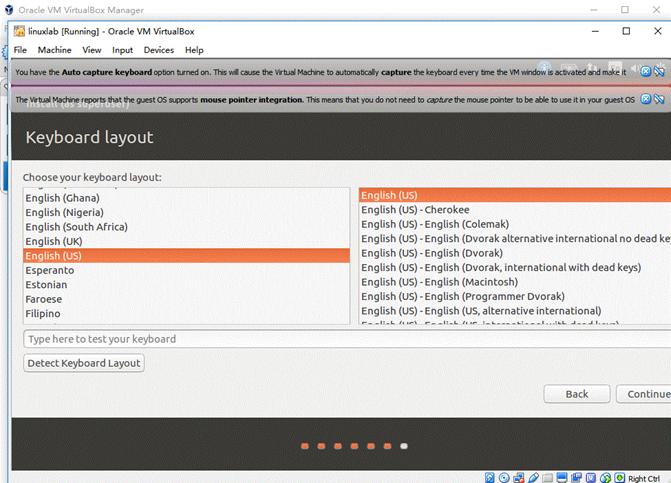Click the Right Ctrl host key label
The width and height of the screenshot is (671, 483).
tap(644, 478)
